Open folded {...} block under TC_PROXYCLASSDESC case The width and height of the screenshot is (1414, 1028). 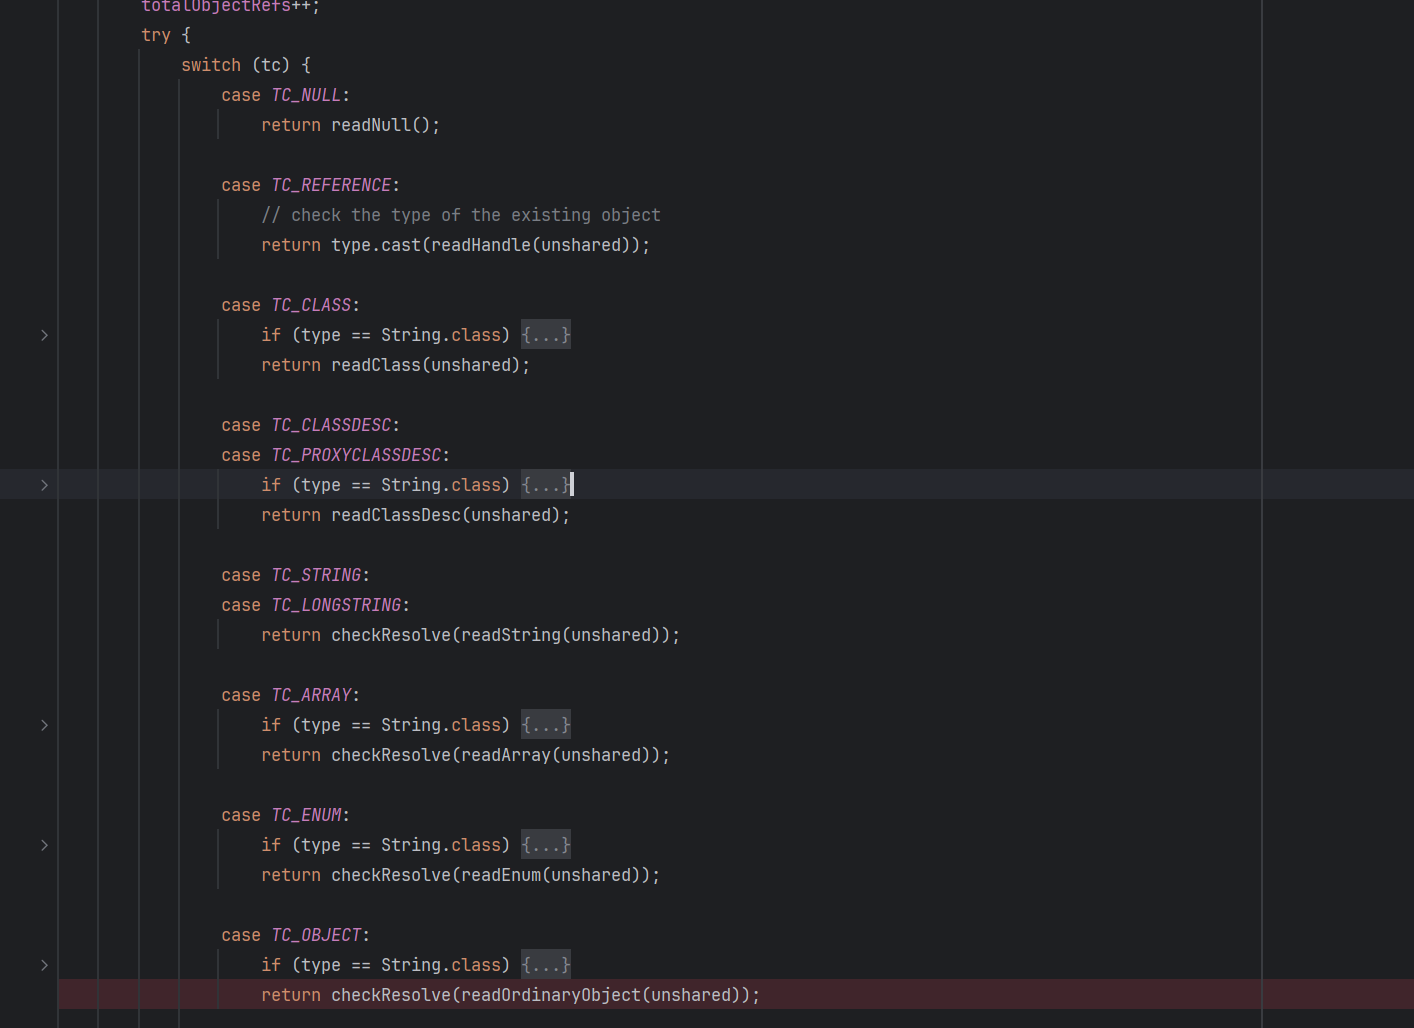click(x=545, y=485)
